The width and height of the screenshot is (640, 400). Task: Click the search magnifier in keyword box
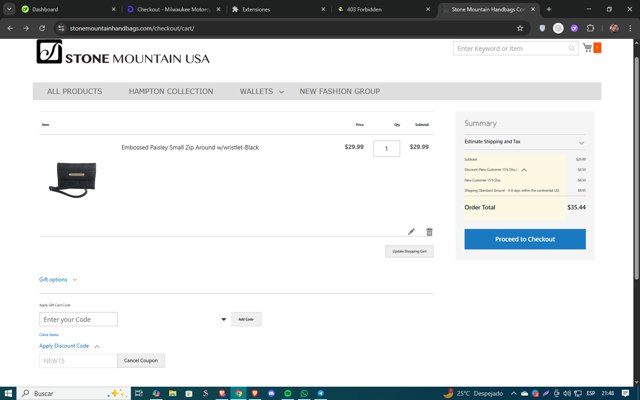[572, 49]
